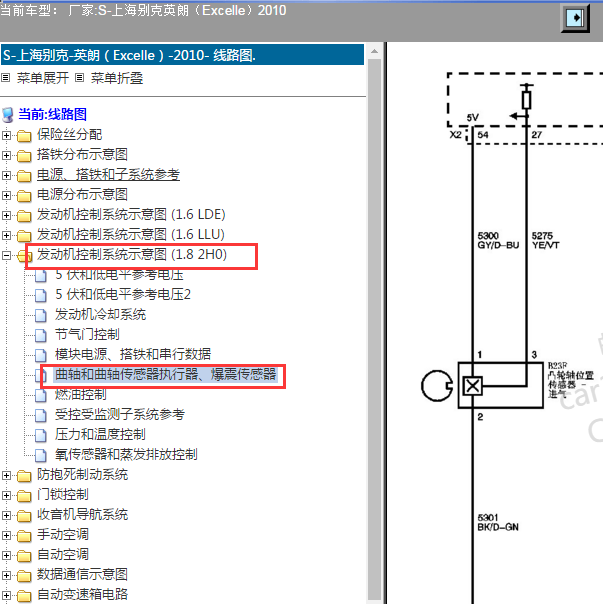Expand the 搭铁分布示意图 folder
The height and width of the screenshot is (604, 603).
coord(6,155)
